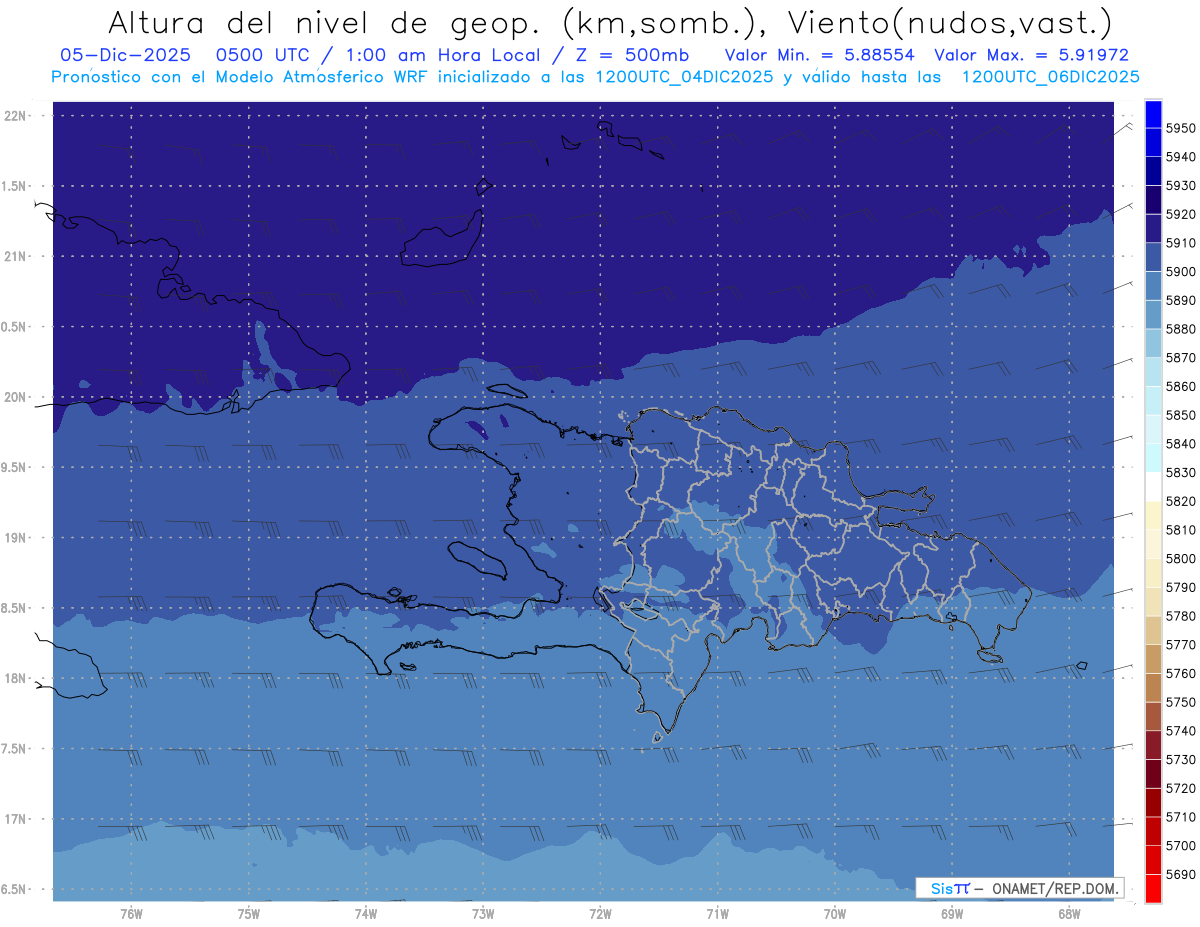Viewport: 1200px width, 927px height.
Task: Click the '5760' color bar label
Action: (x=1181, y=673)
